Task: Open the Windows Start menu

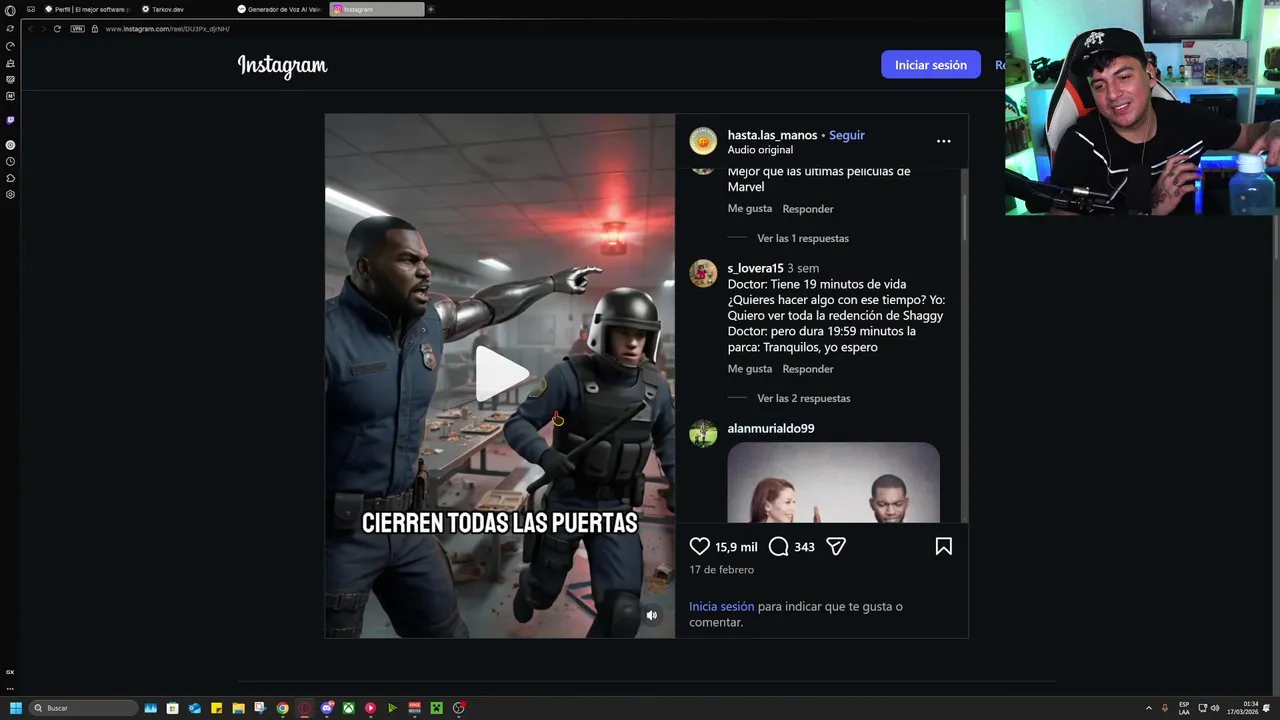Action: click(x=15, y=708)
